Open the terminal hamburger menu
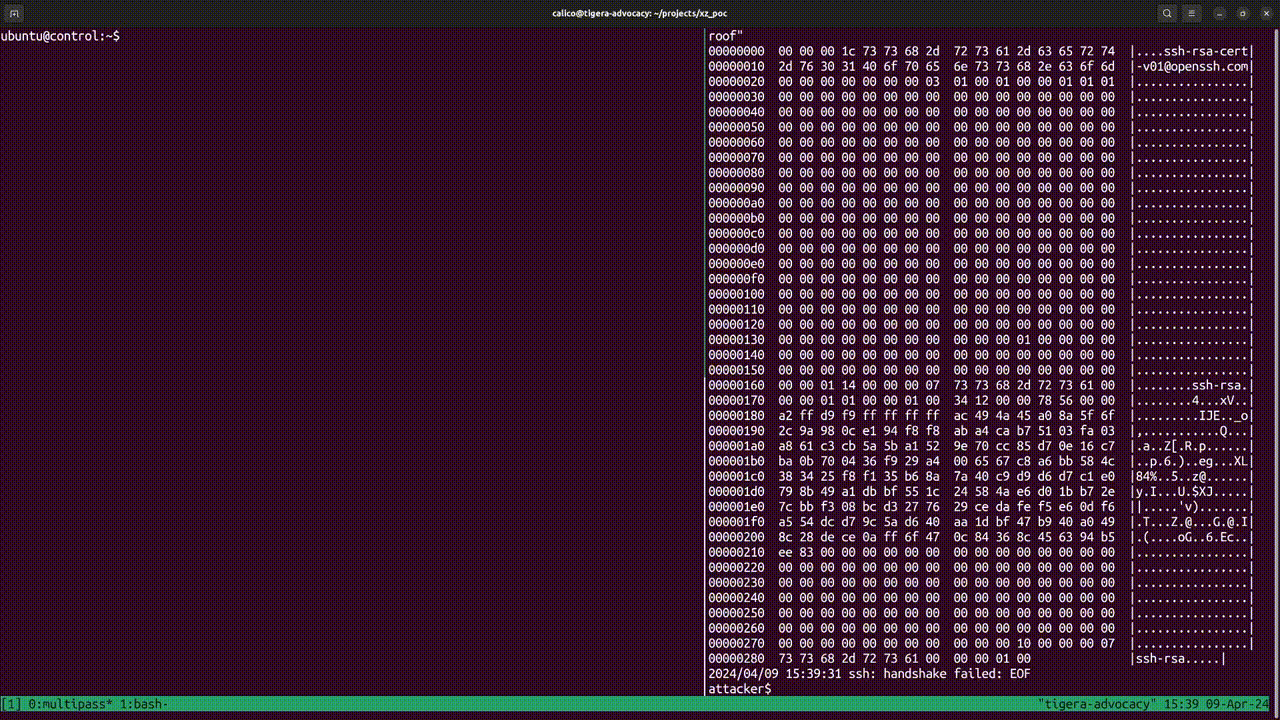 tap(1193, 13)
